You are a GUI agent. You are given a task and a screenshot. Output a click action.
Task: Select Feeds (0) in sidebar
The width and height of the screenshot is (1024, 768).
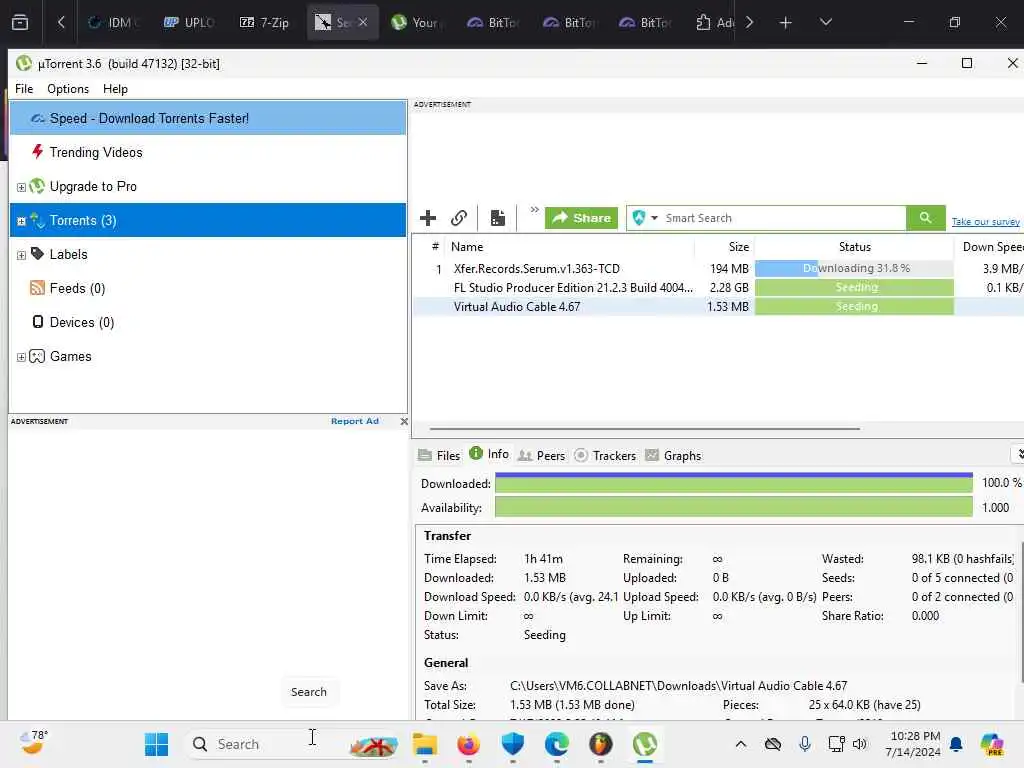77,289
